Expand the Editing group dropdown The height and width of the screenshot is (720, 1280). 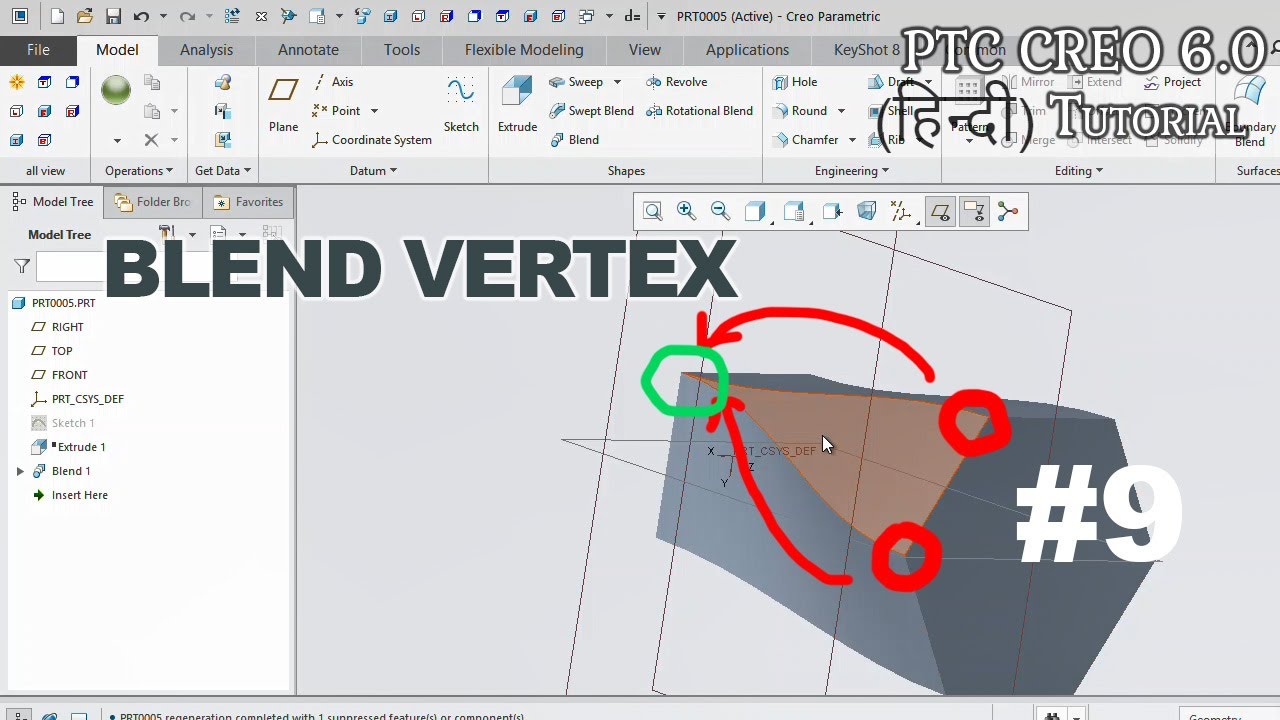click(x=1079, y=171)
